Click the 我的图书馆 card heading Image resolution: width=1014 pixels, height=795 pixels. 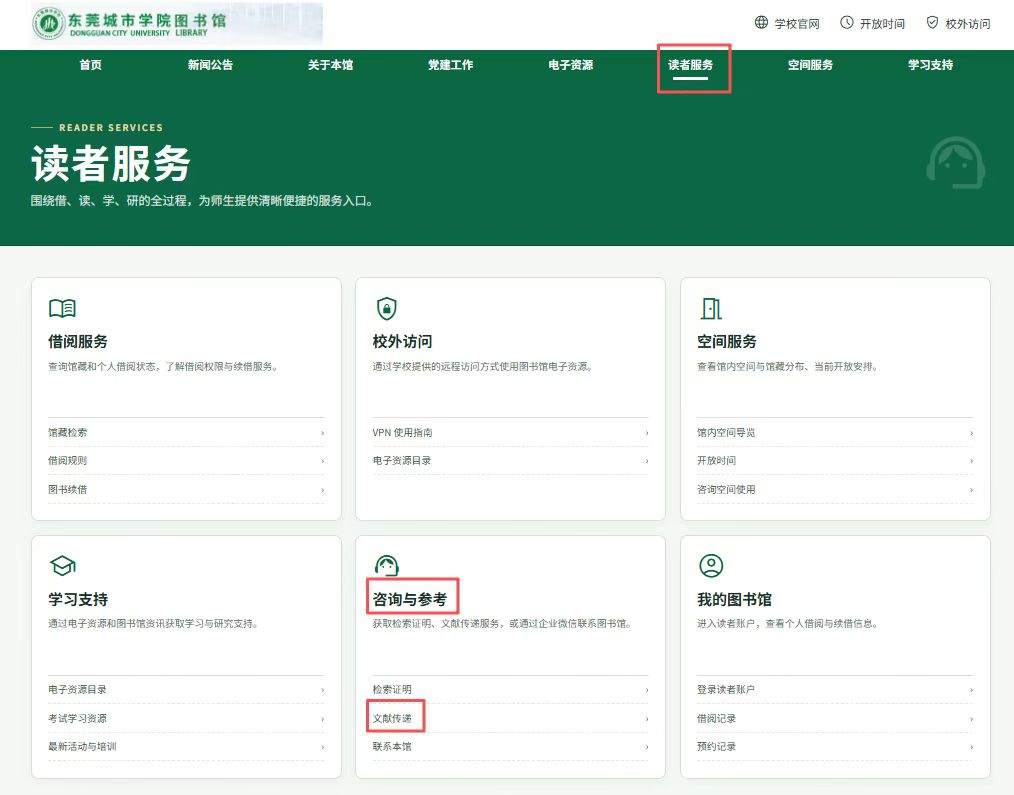click(735, 599)
